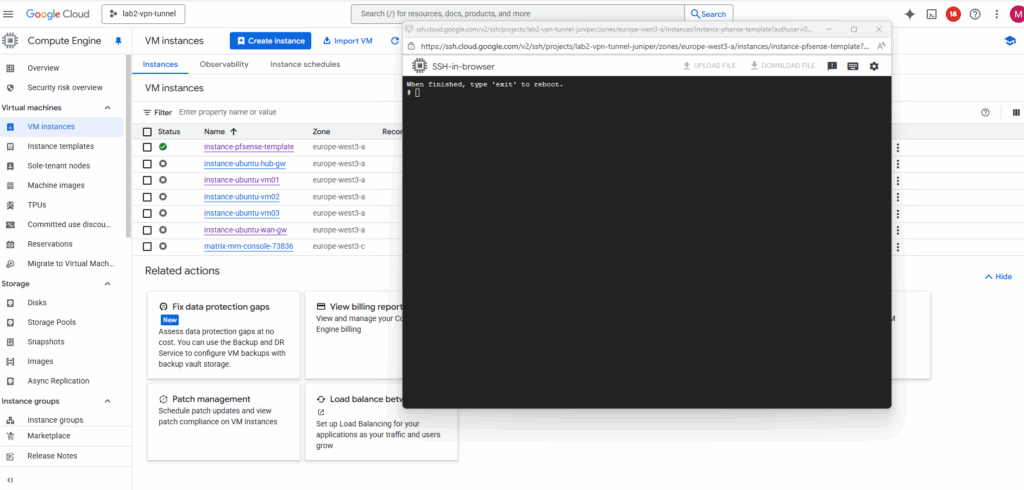Collapse the Virtual machines sidebar section

(107, 107)
